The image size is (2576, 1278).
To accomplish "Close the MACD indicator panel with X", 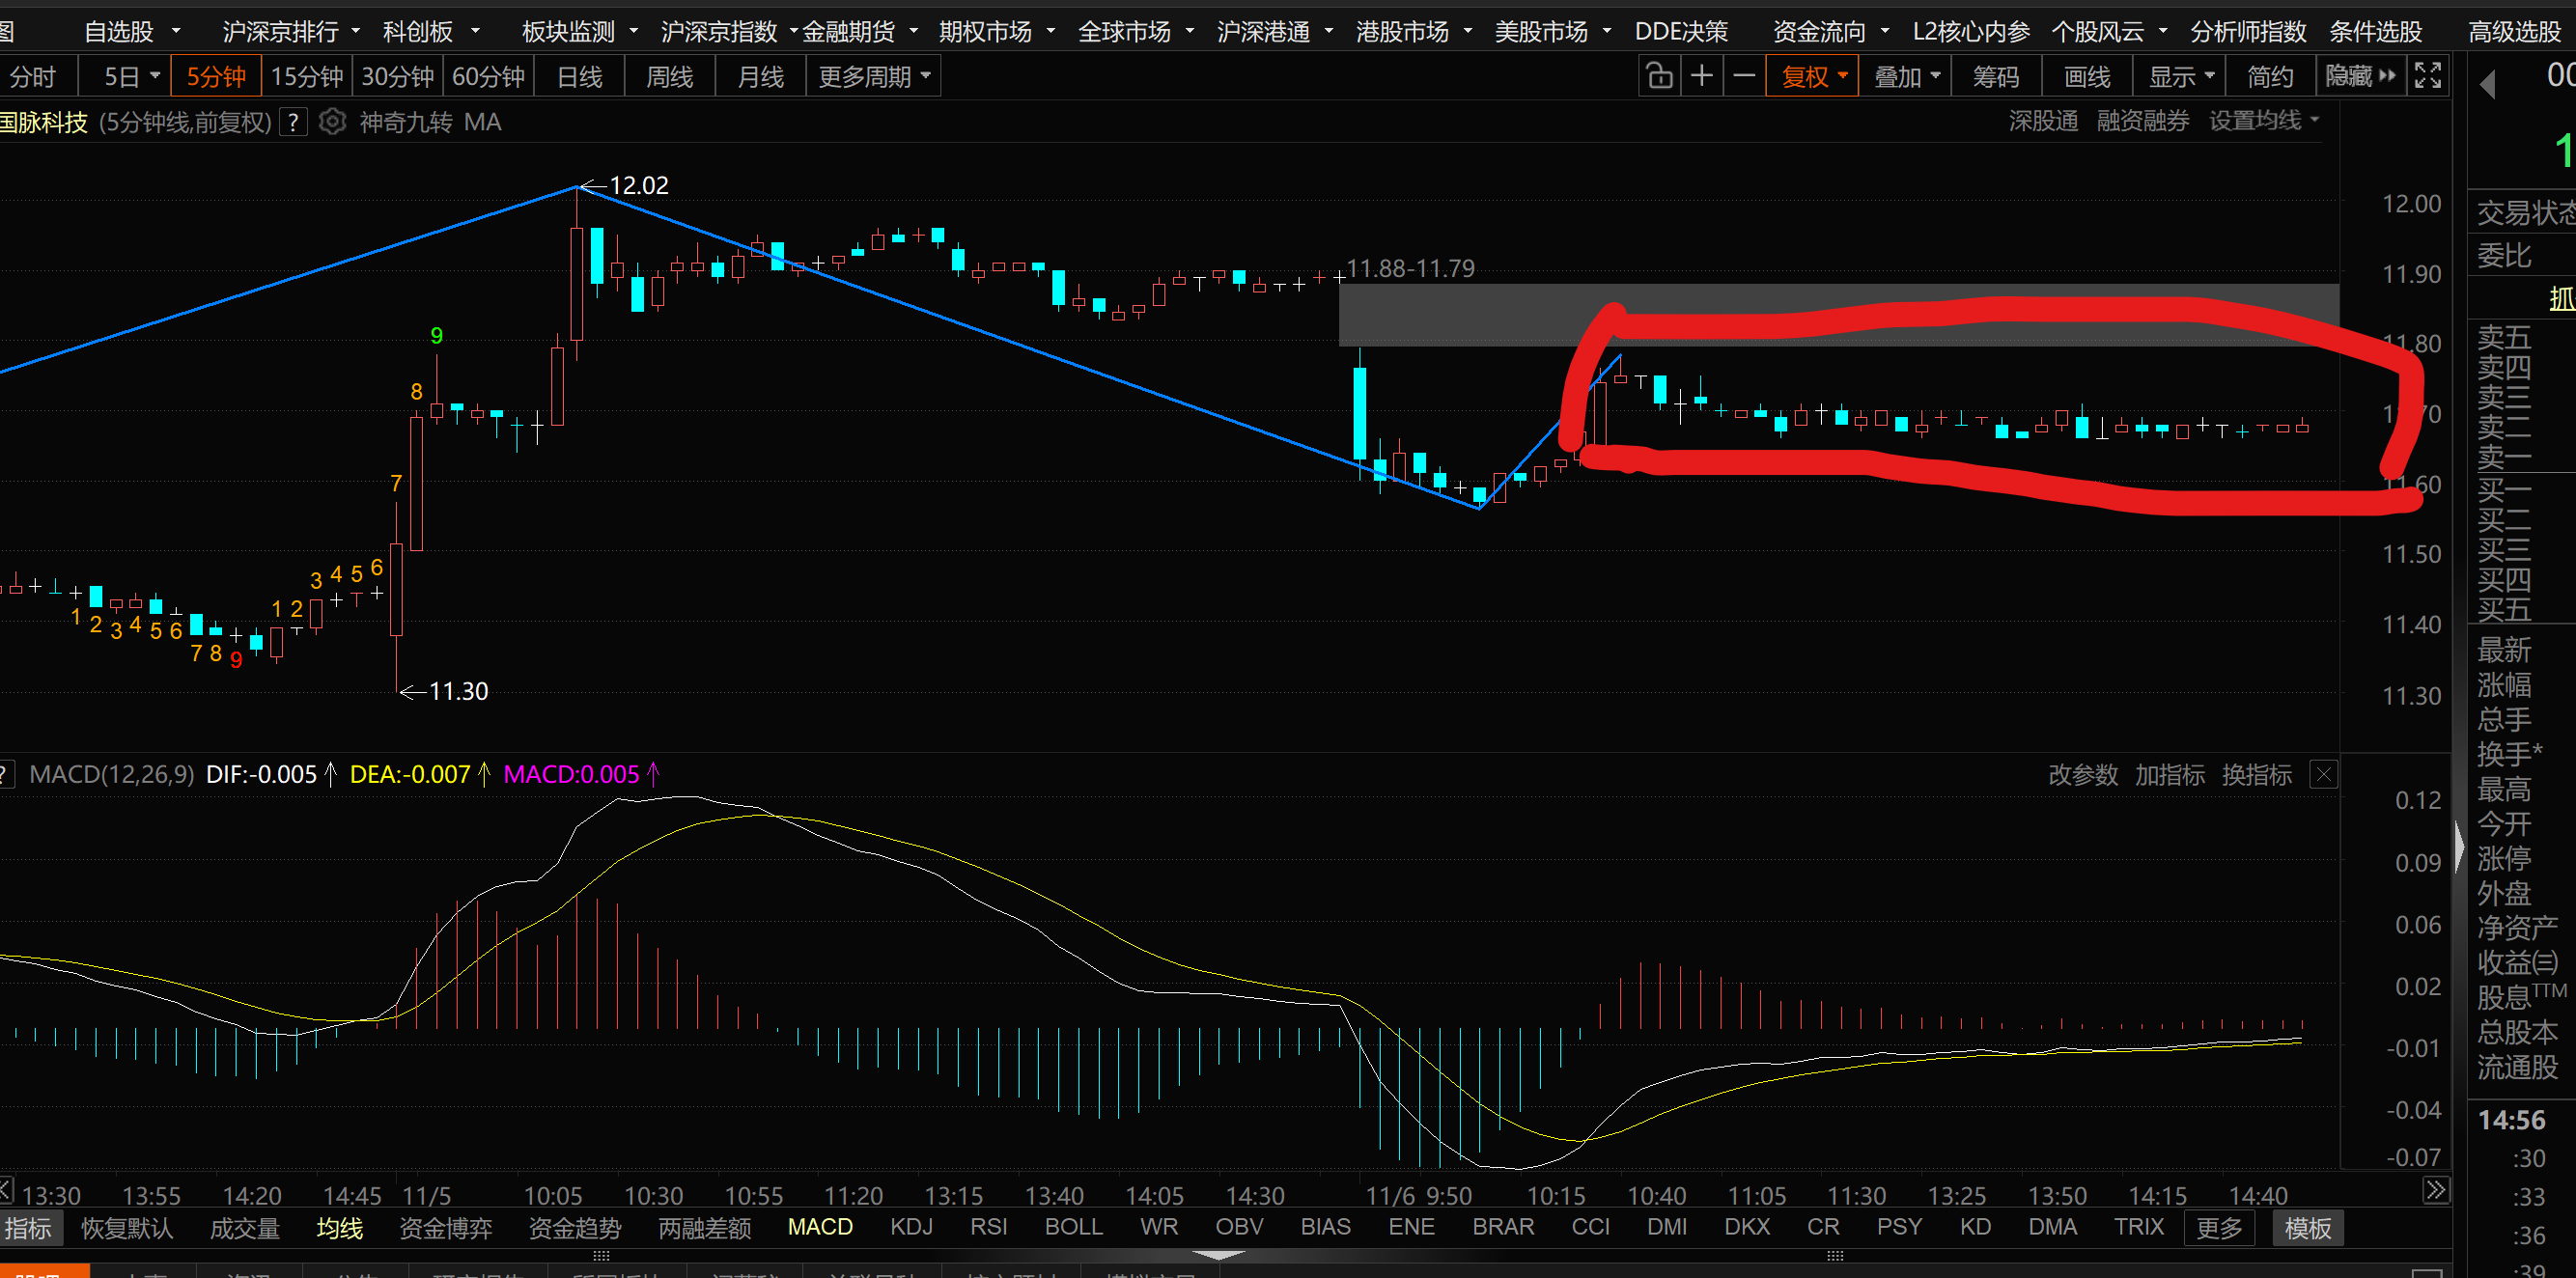I will (2324, 774).
